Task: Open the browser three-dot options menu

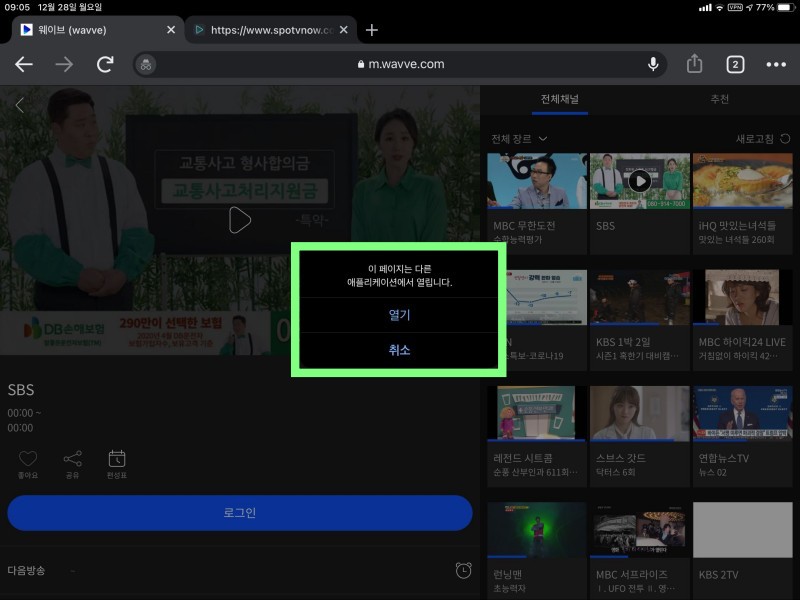Action: point(775,64)
